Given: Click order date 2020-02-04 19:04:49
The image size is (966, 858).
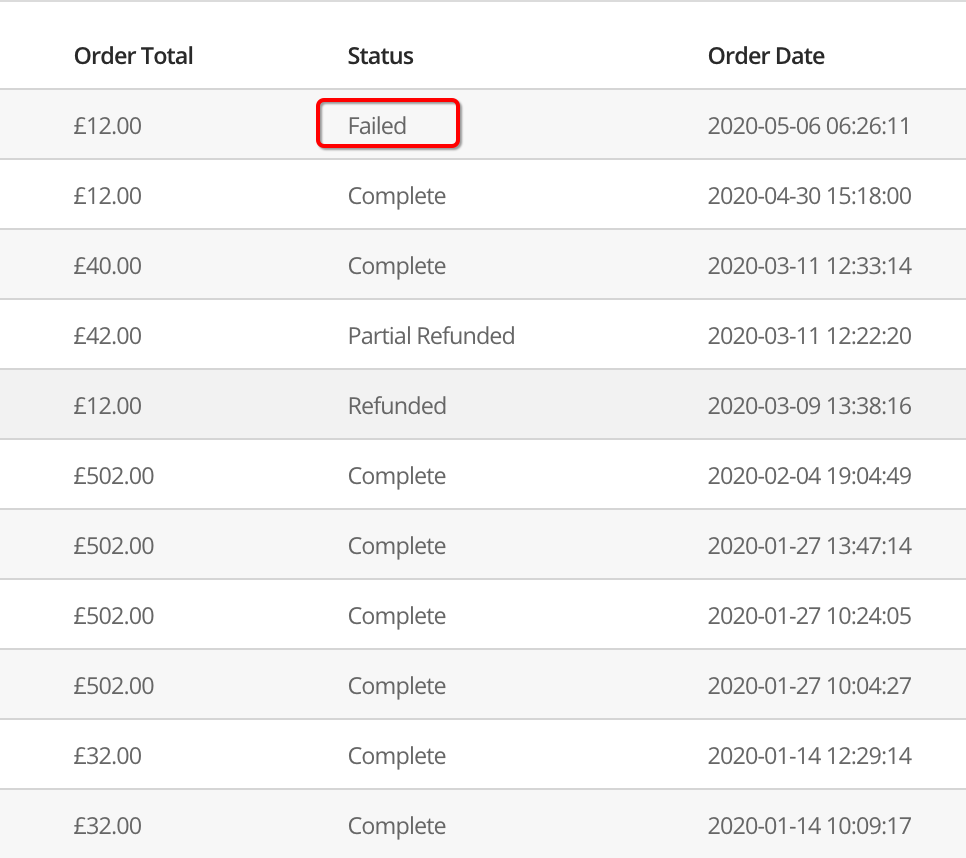Looking at the screenshot, I should [x=809, y=476].
